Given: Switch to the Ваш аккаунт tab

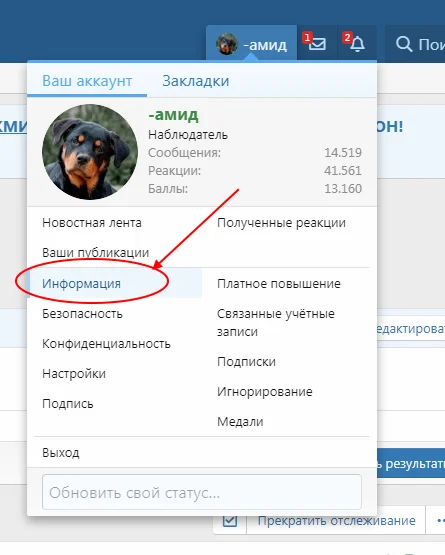Looking at the screenshot, I should (87, 81).
